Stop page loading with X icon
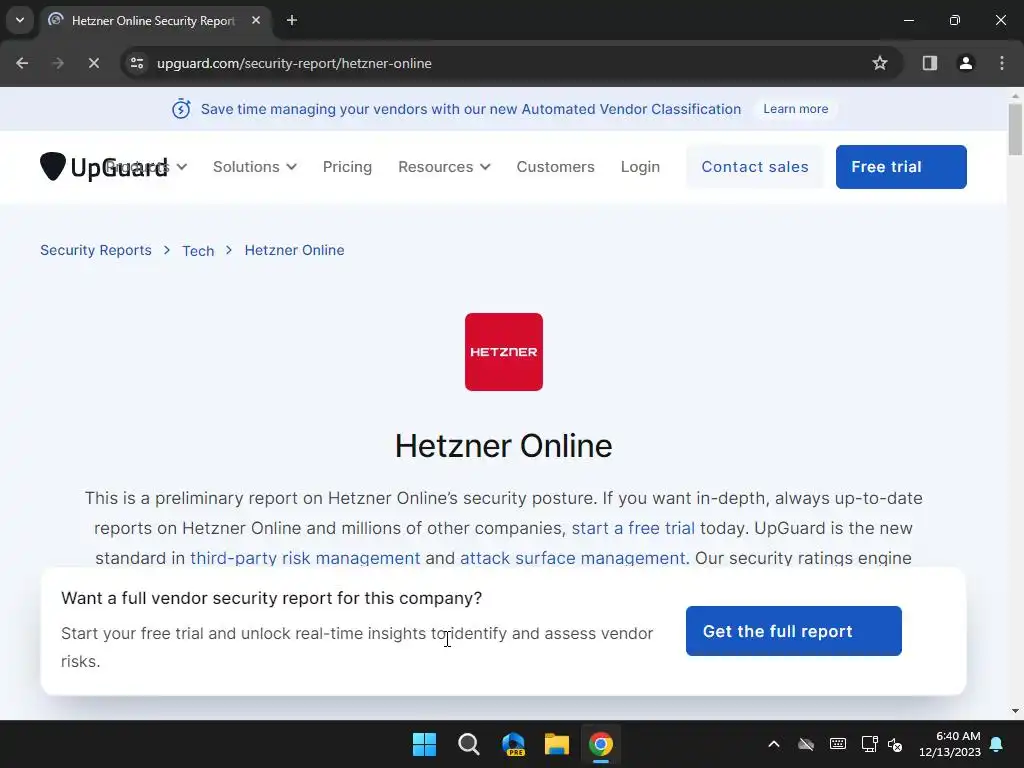Viewport: 1024px width, 768px height. pos(94,63)
